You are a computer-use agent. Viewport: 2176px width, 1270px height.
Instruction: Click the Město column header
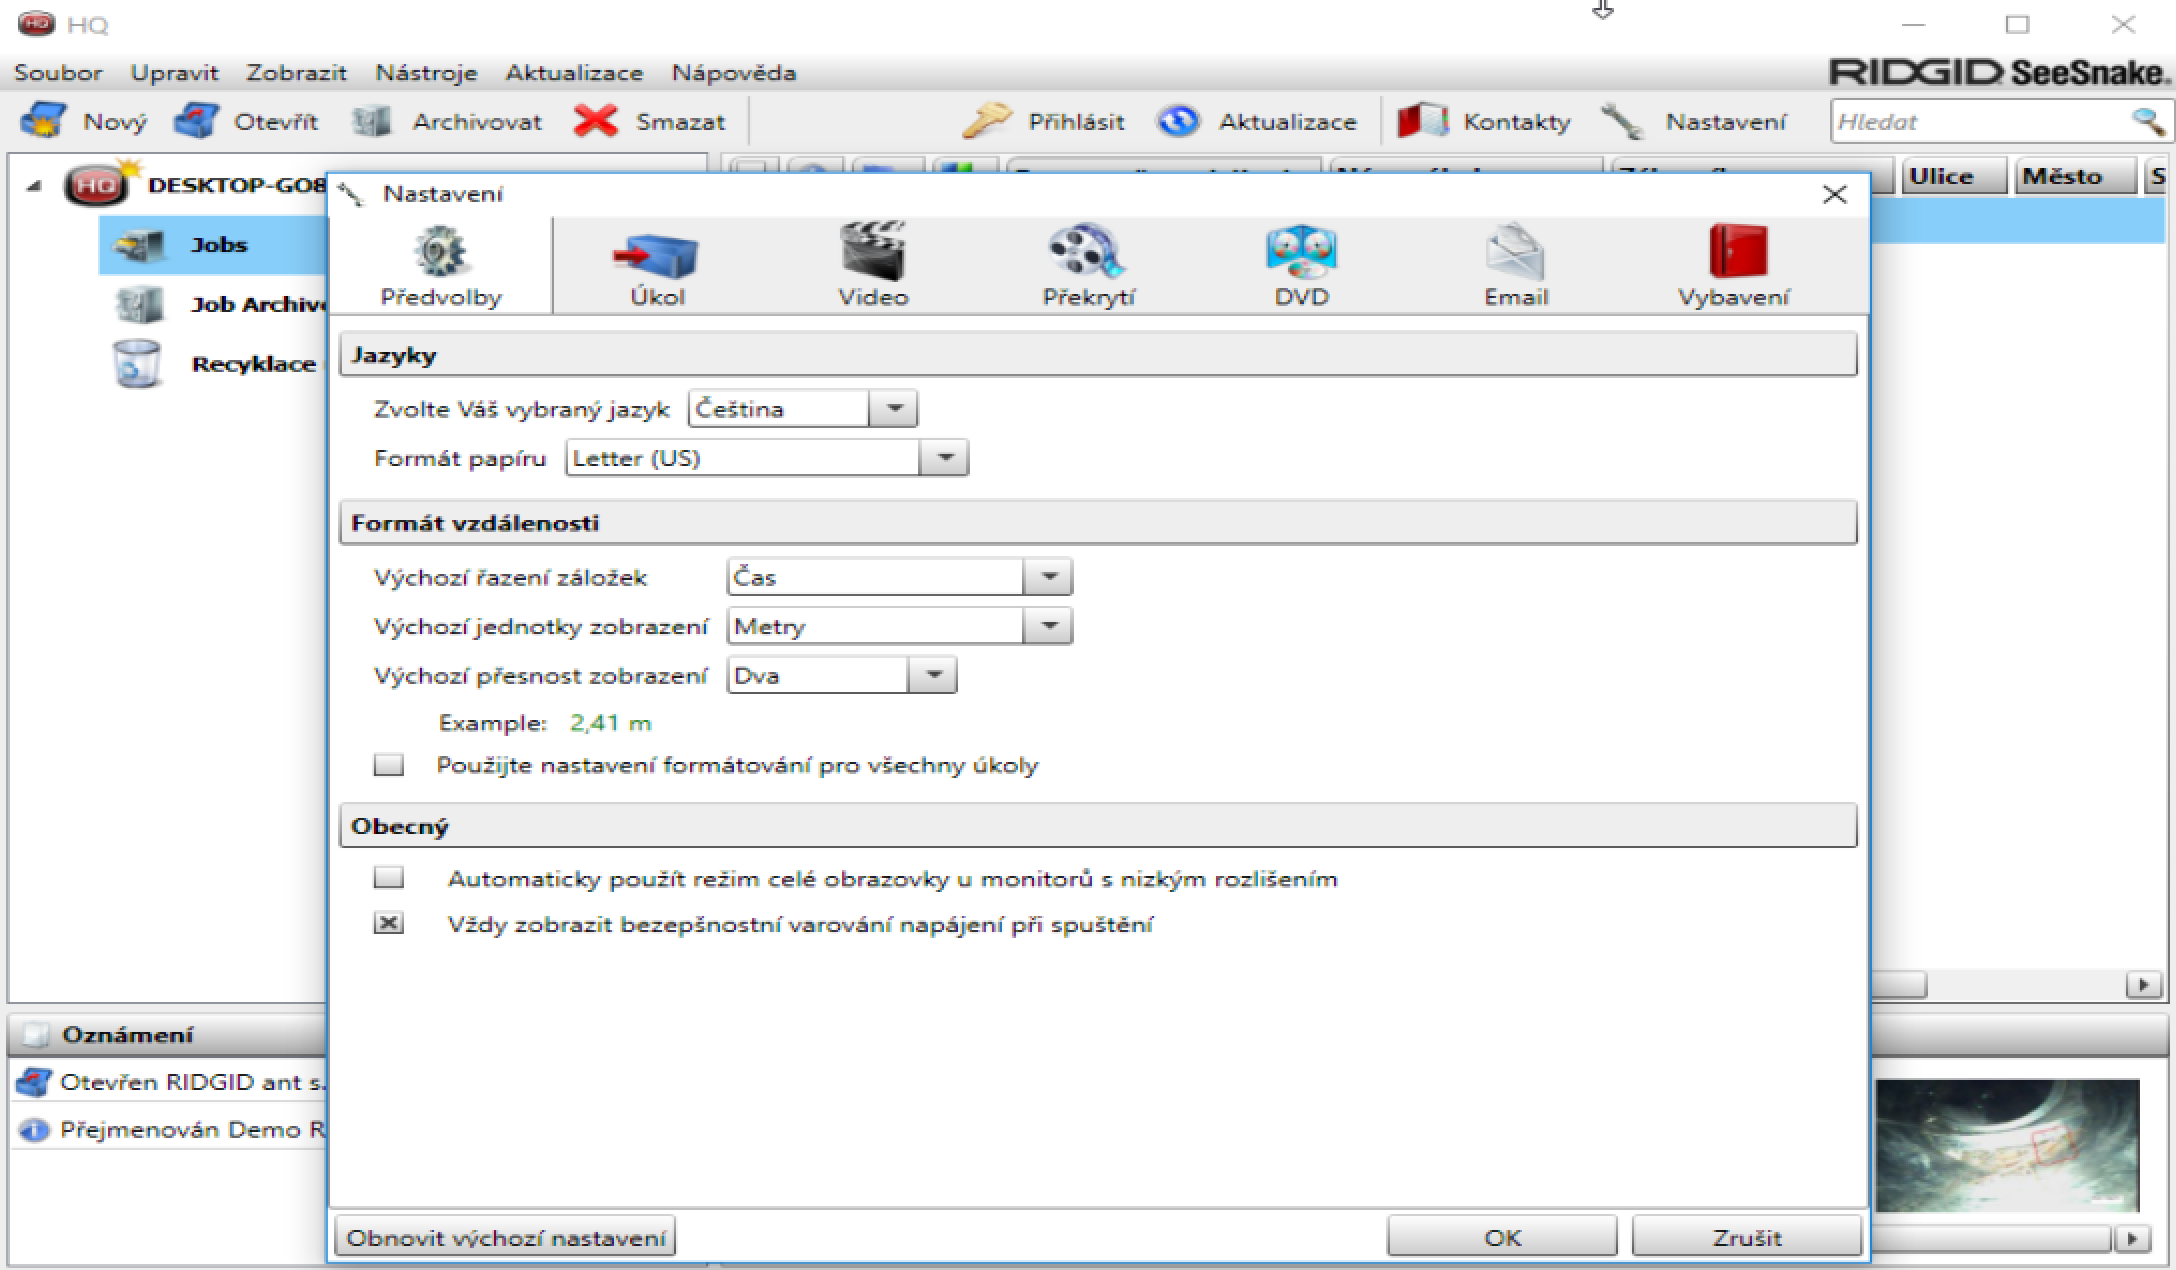[x=2074, y=176]
